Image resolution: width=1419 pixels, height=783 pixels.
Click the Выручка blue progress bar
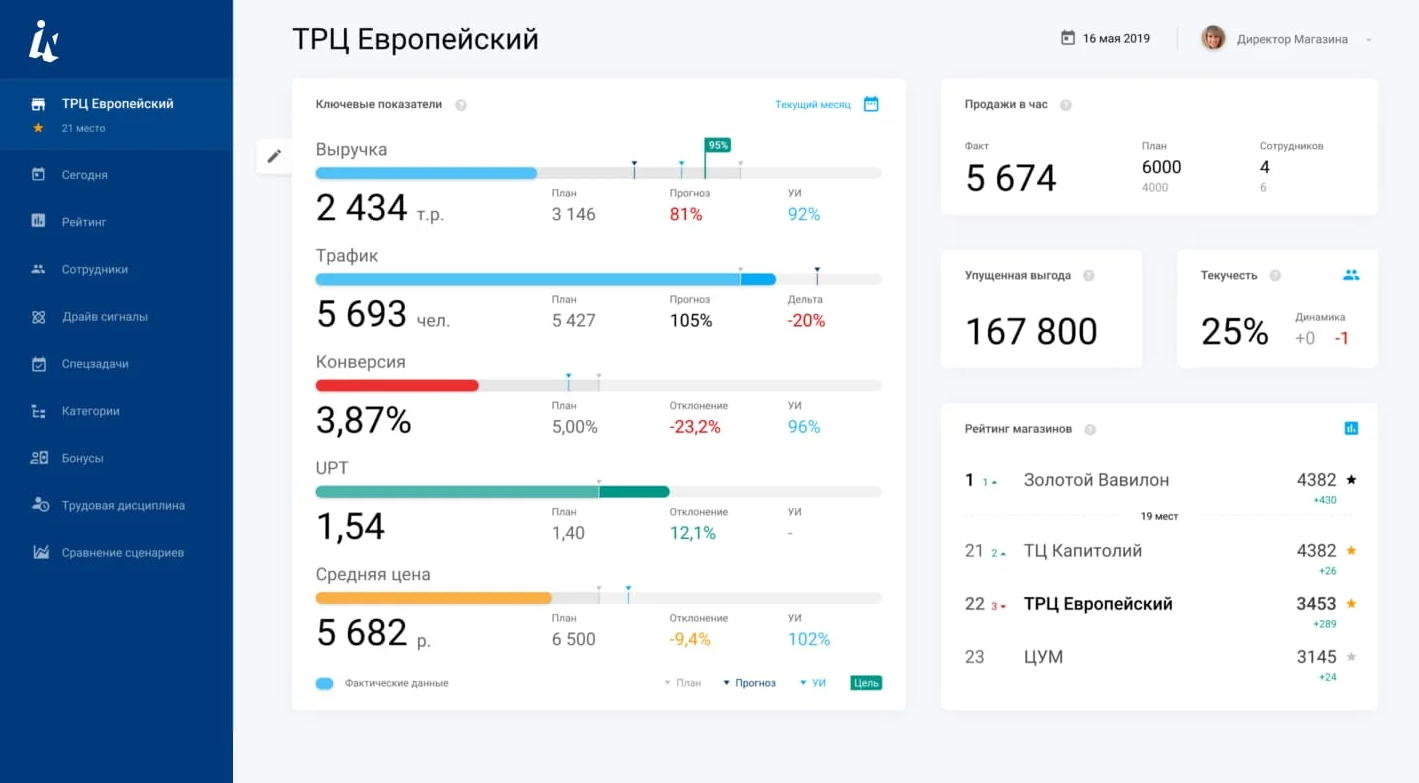[426, 173]
